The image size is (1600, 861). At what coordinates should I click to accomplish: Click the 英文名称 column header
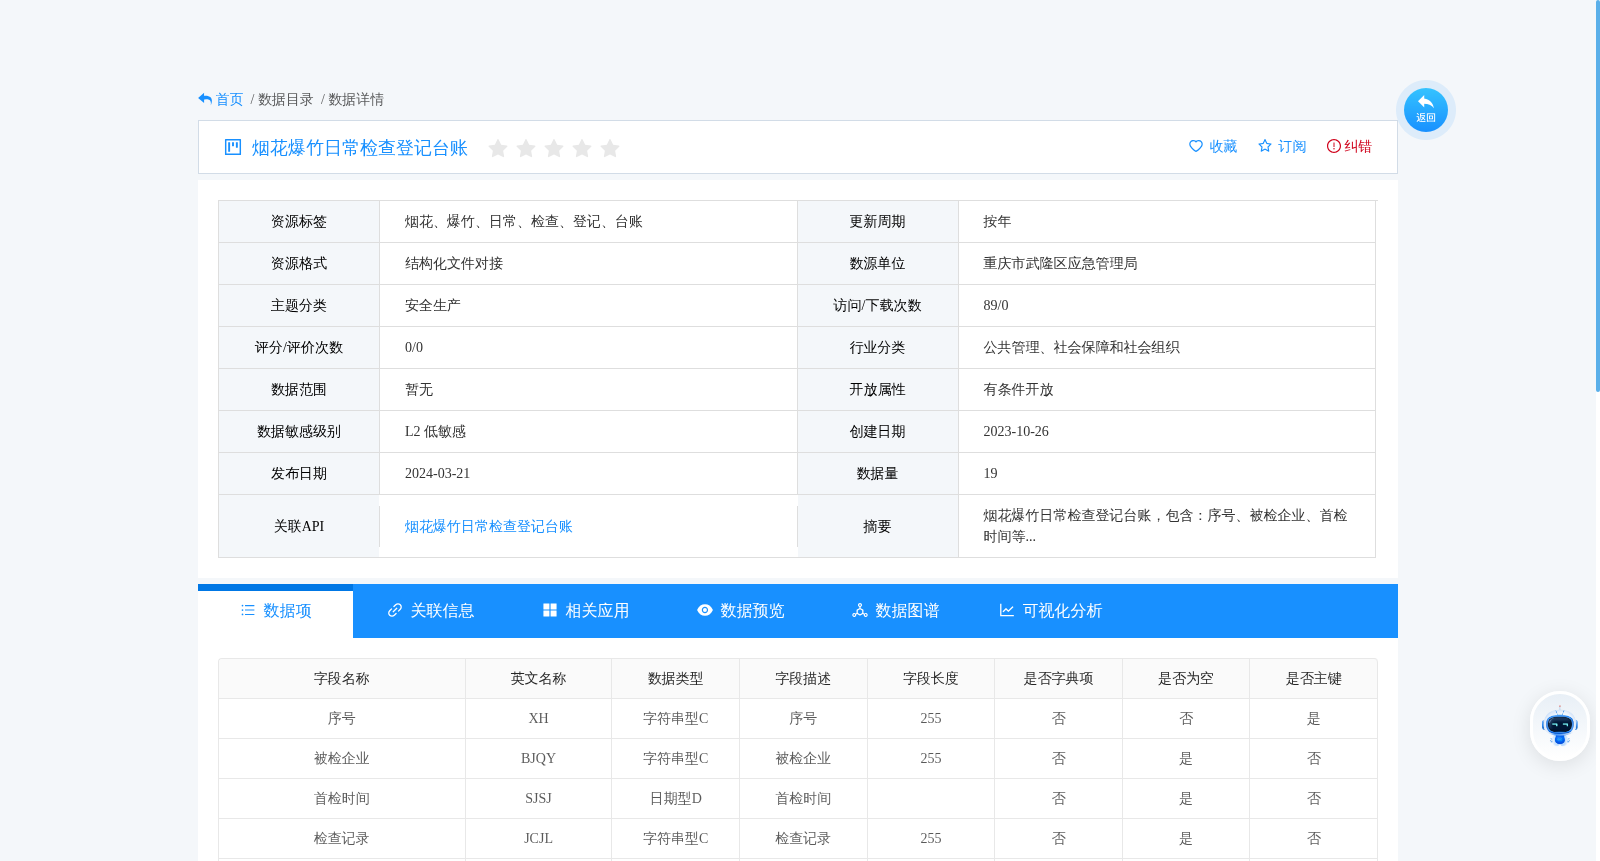[538, 678]
